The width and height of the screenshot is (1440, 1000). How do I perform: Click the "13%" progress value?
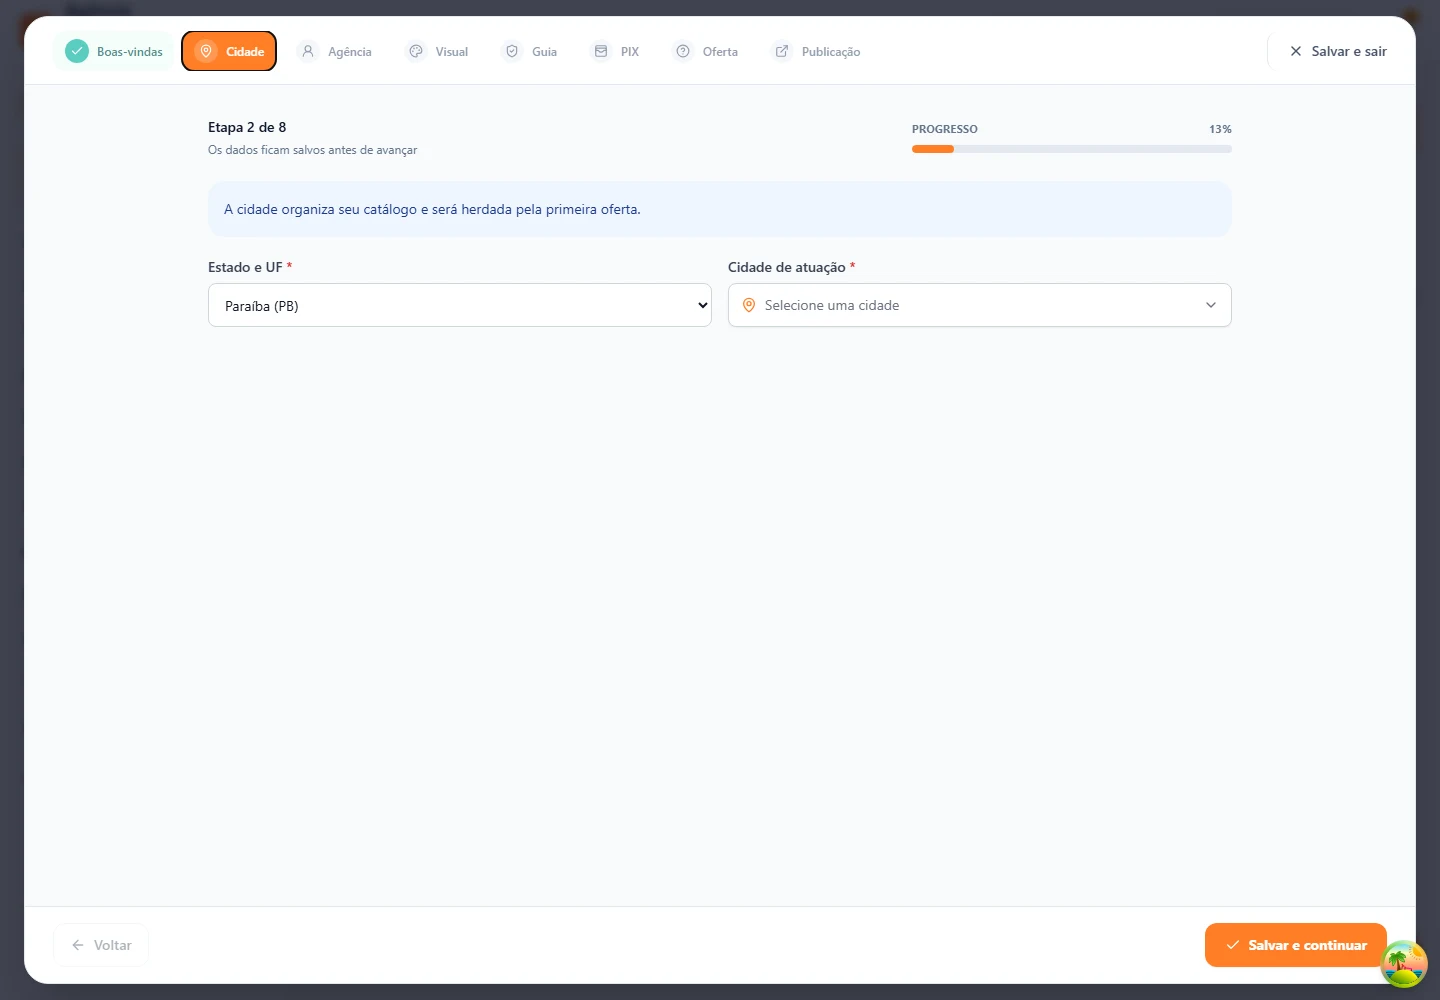[1220, 129]
